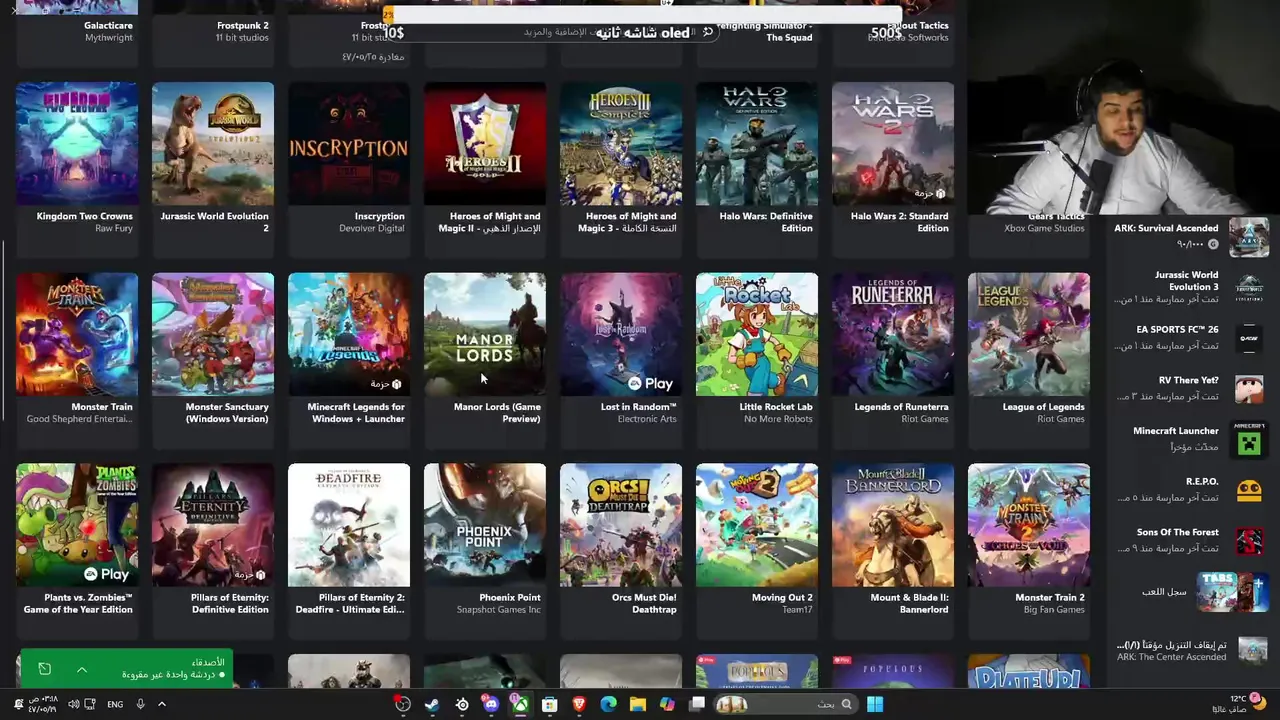Open Sons Of The Forest sidebar icon
The image size is (1280, 720).
(x=1248, y=541)
